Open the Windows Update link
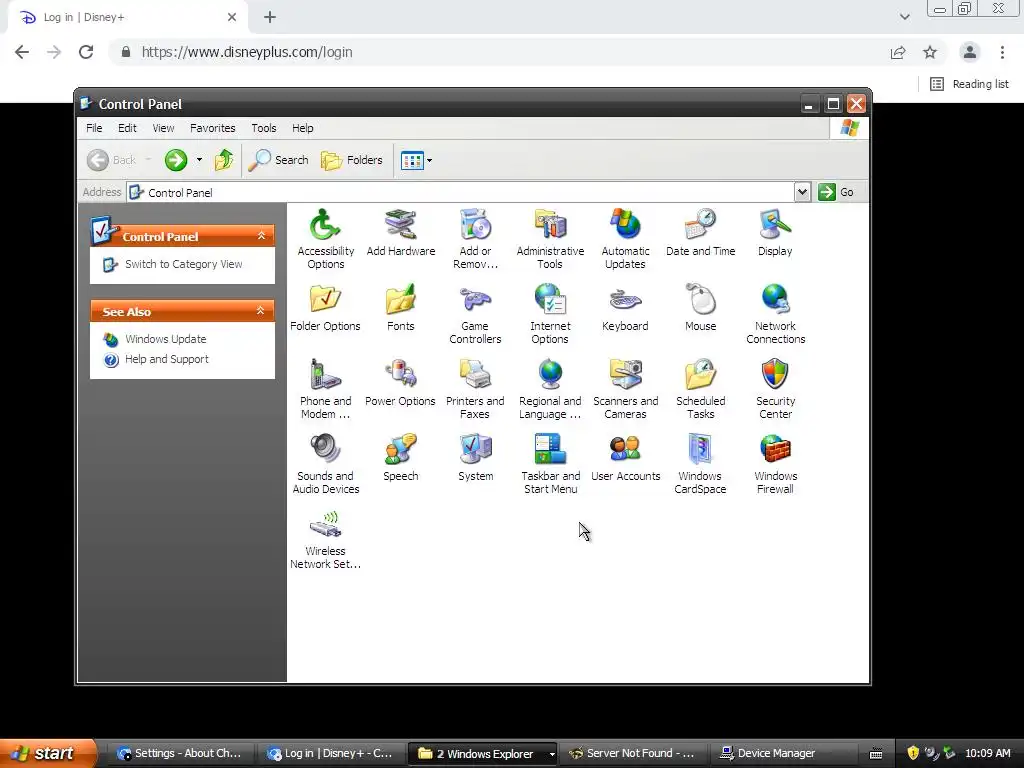Viewport: 1024px width, 768px height. (165, 339)
